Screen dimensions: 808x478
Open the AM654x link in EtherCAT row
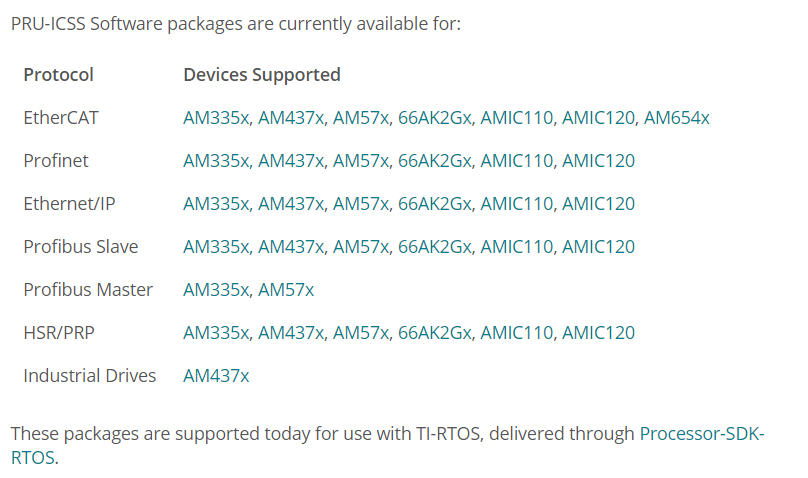pos(677,118)
